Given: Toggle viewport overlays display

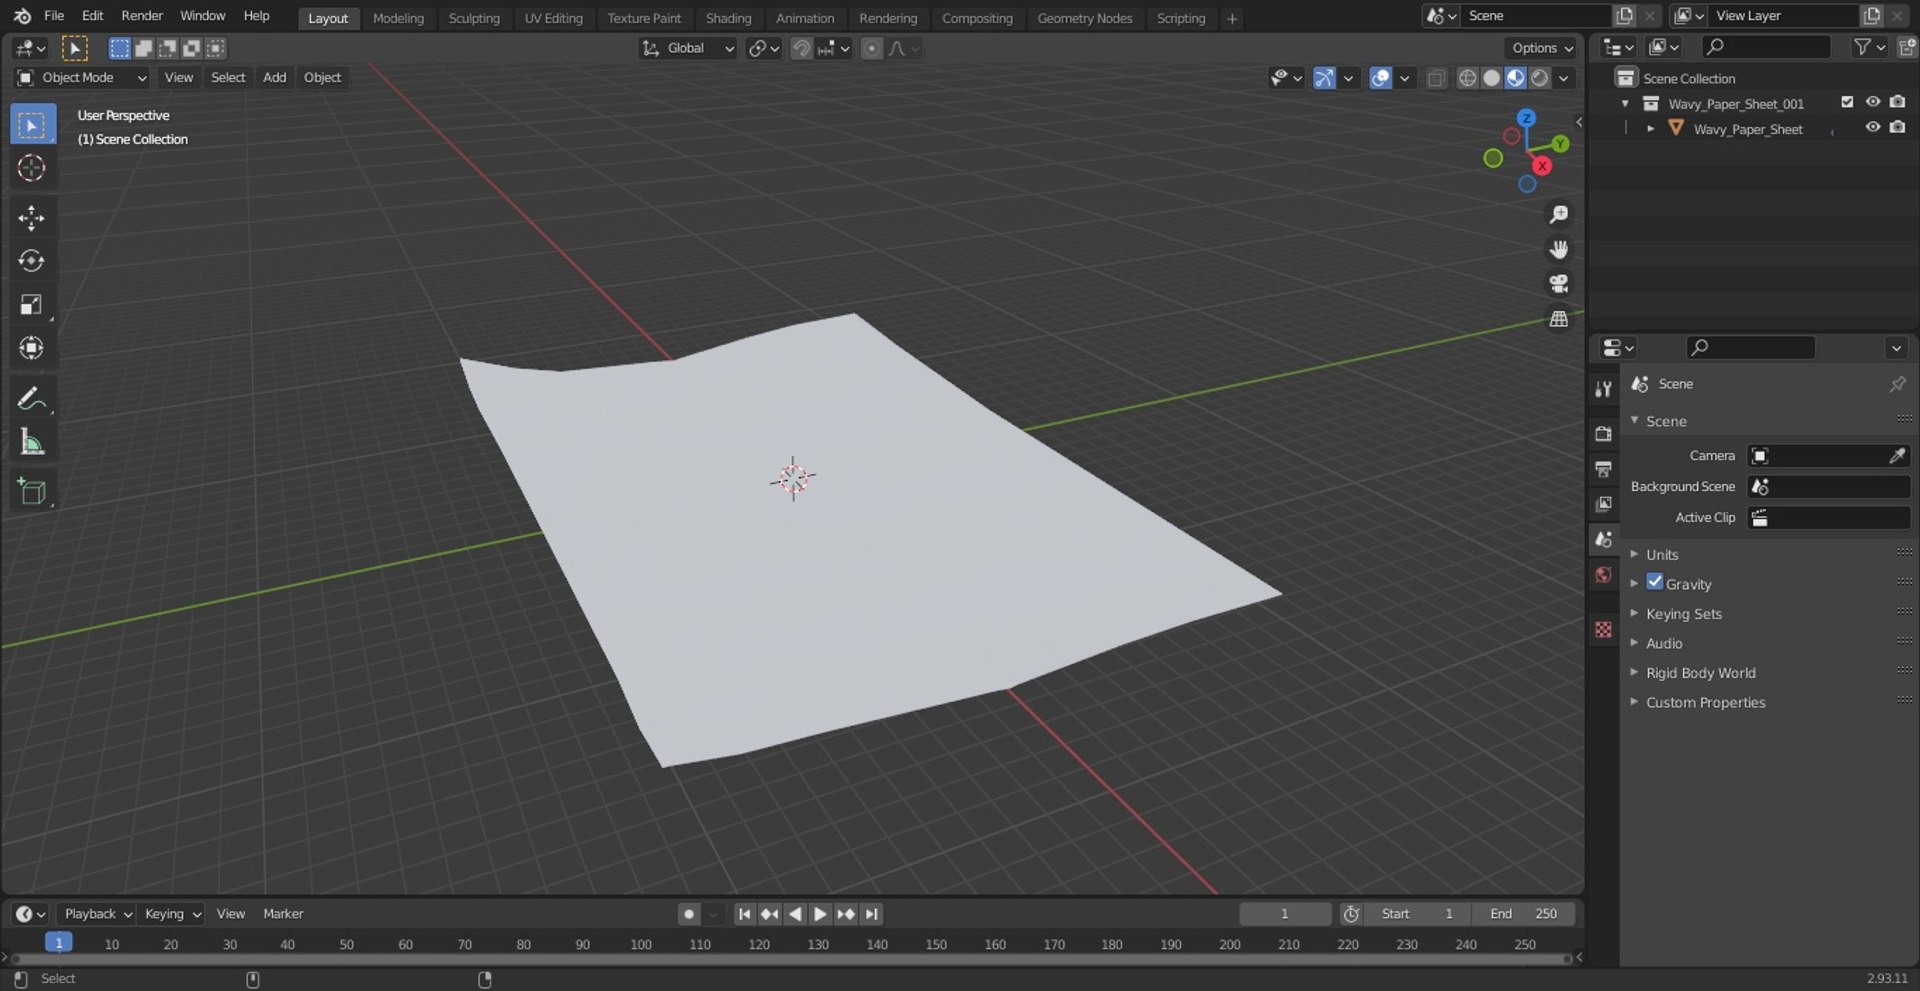Looking at the screenshot, I should [x=1380, y=78].
